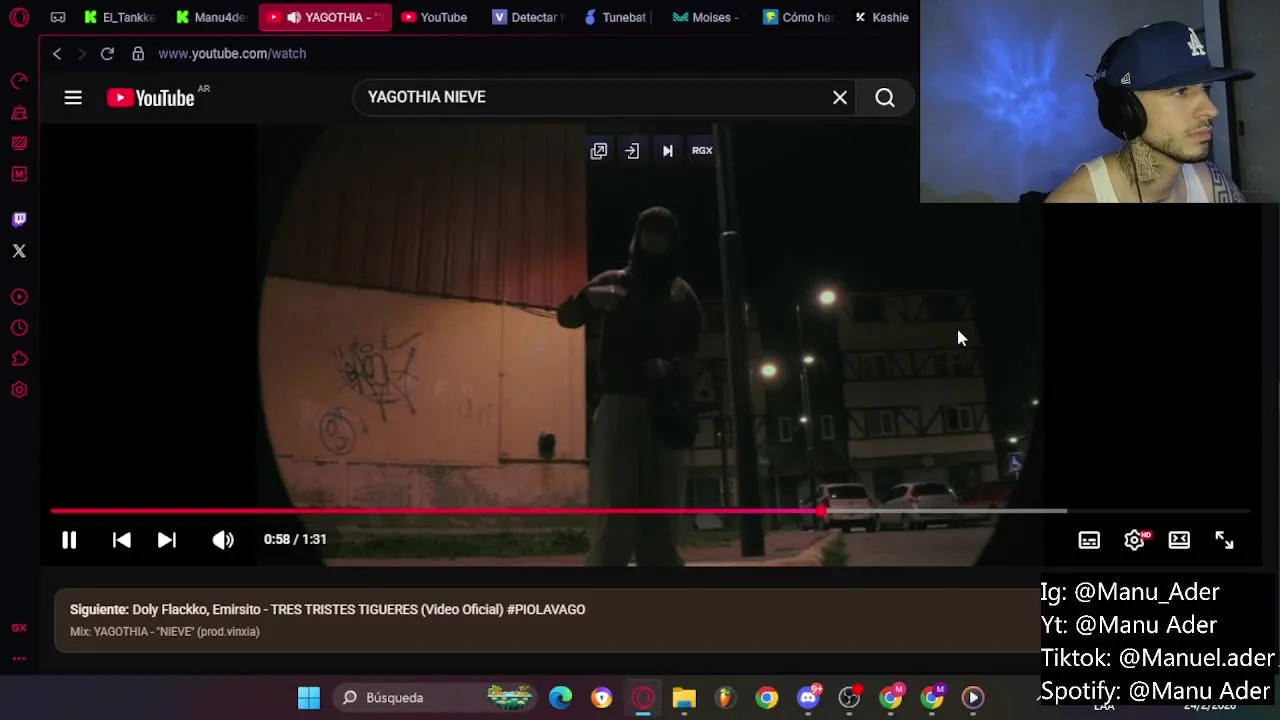Open the X (Twitter) panel in the sidebar
The image size is (1280, 720).
pos(19,251)
